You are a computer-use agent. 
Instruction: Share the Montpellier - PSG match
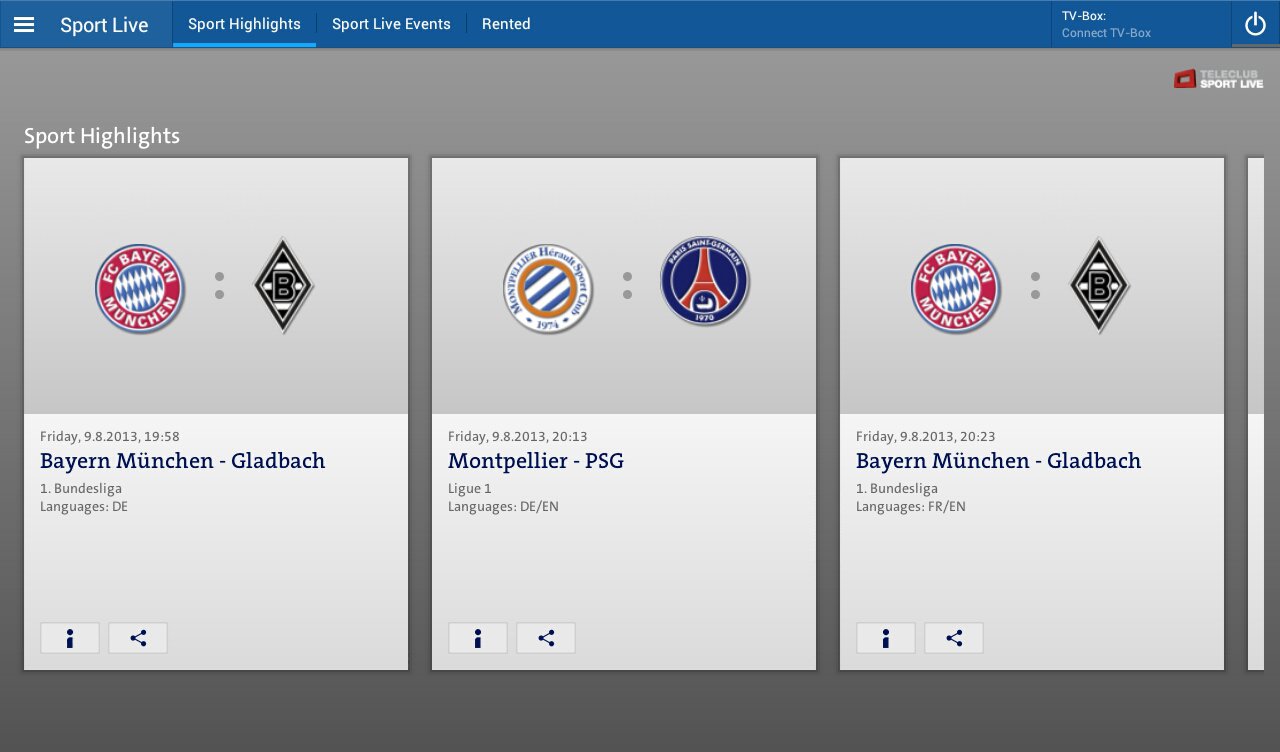[x=546, y=638]
